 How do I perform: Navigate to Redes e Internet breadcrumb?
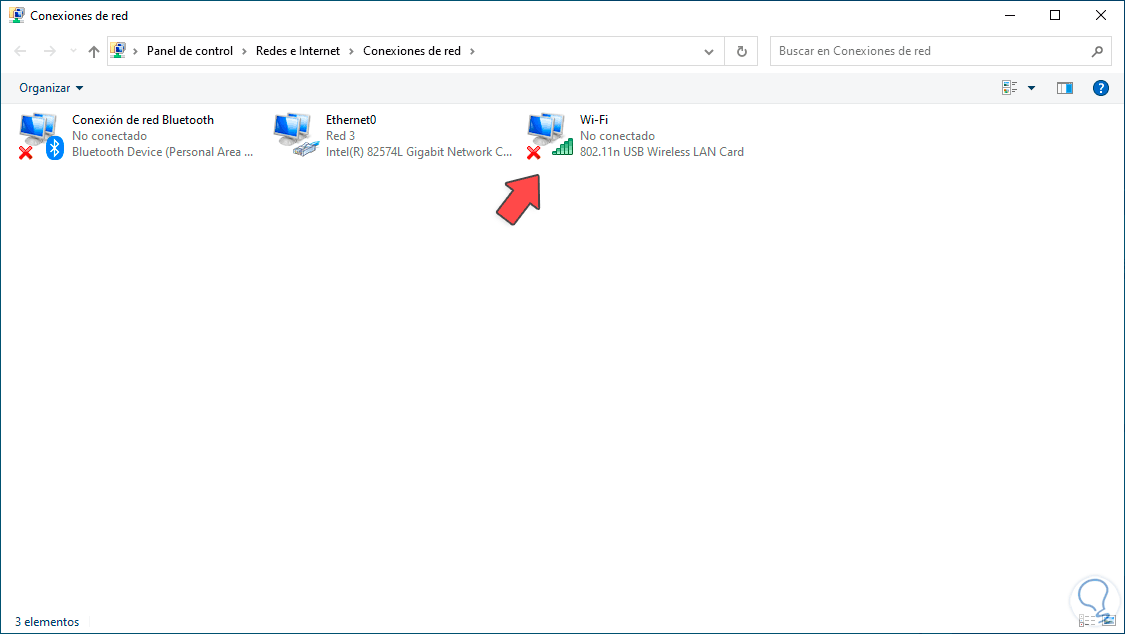point(298,51)
